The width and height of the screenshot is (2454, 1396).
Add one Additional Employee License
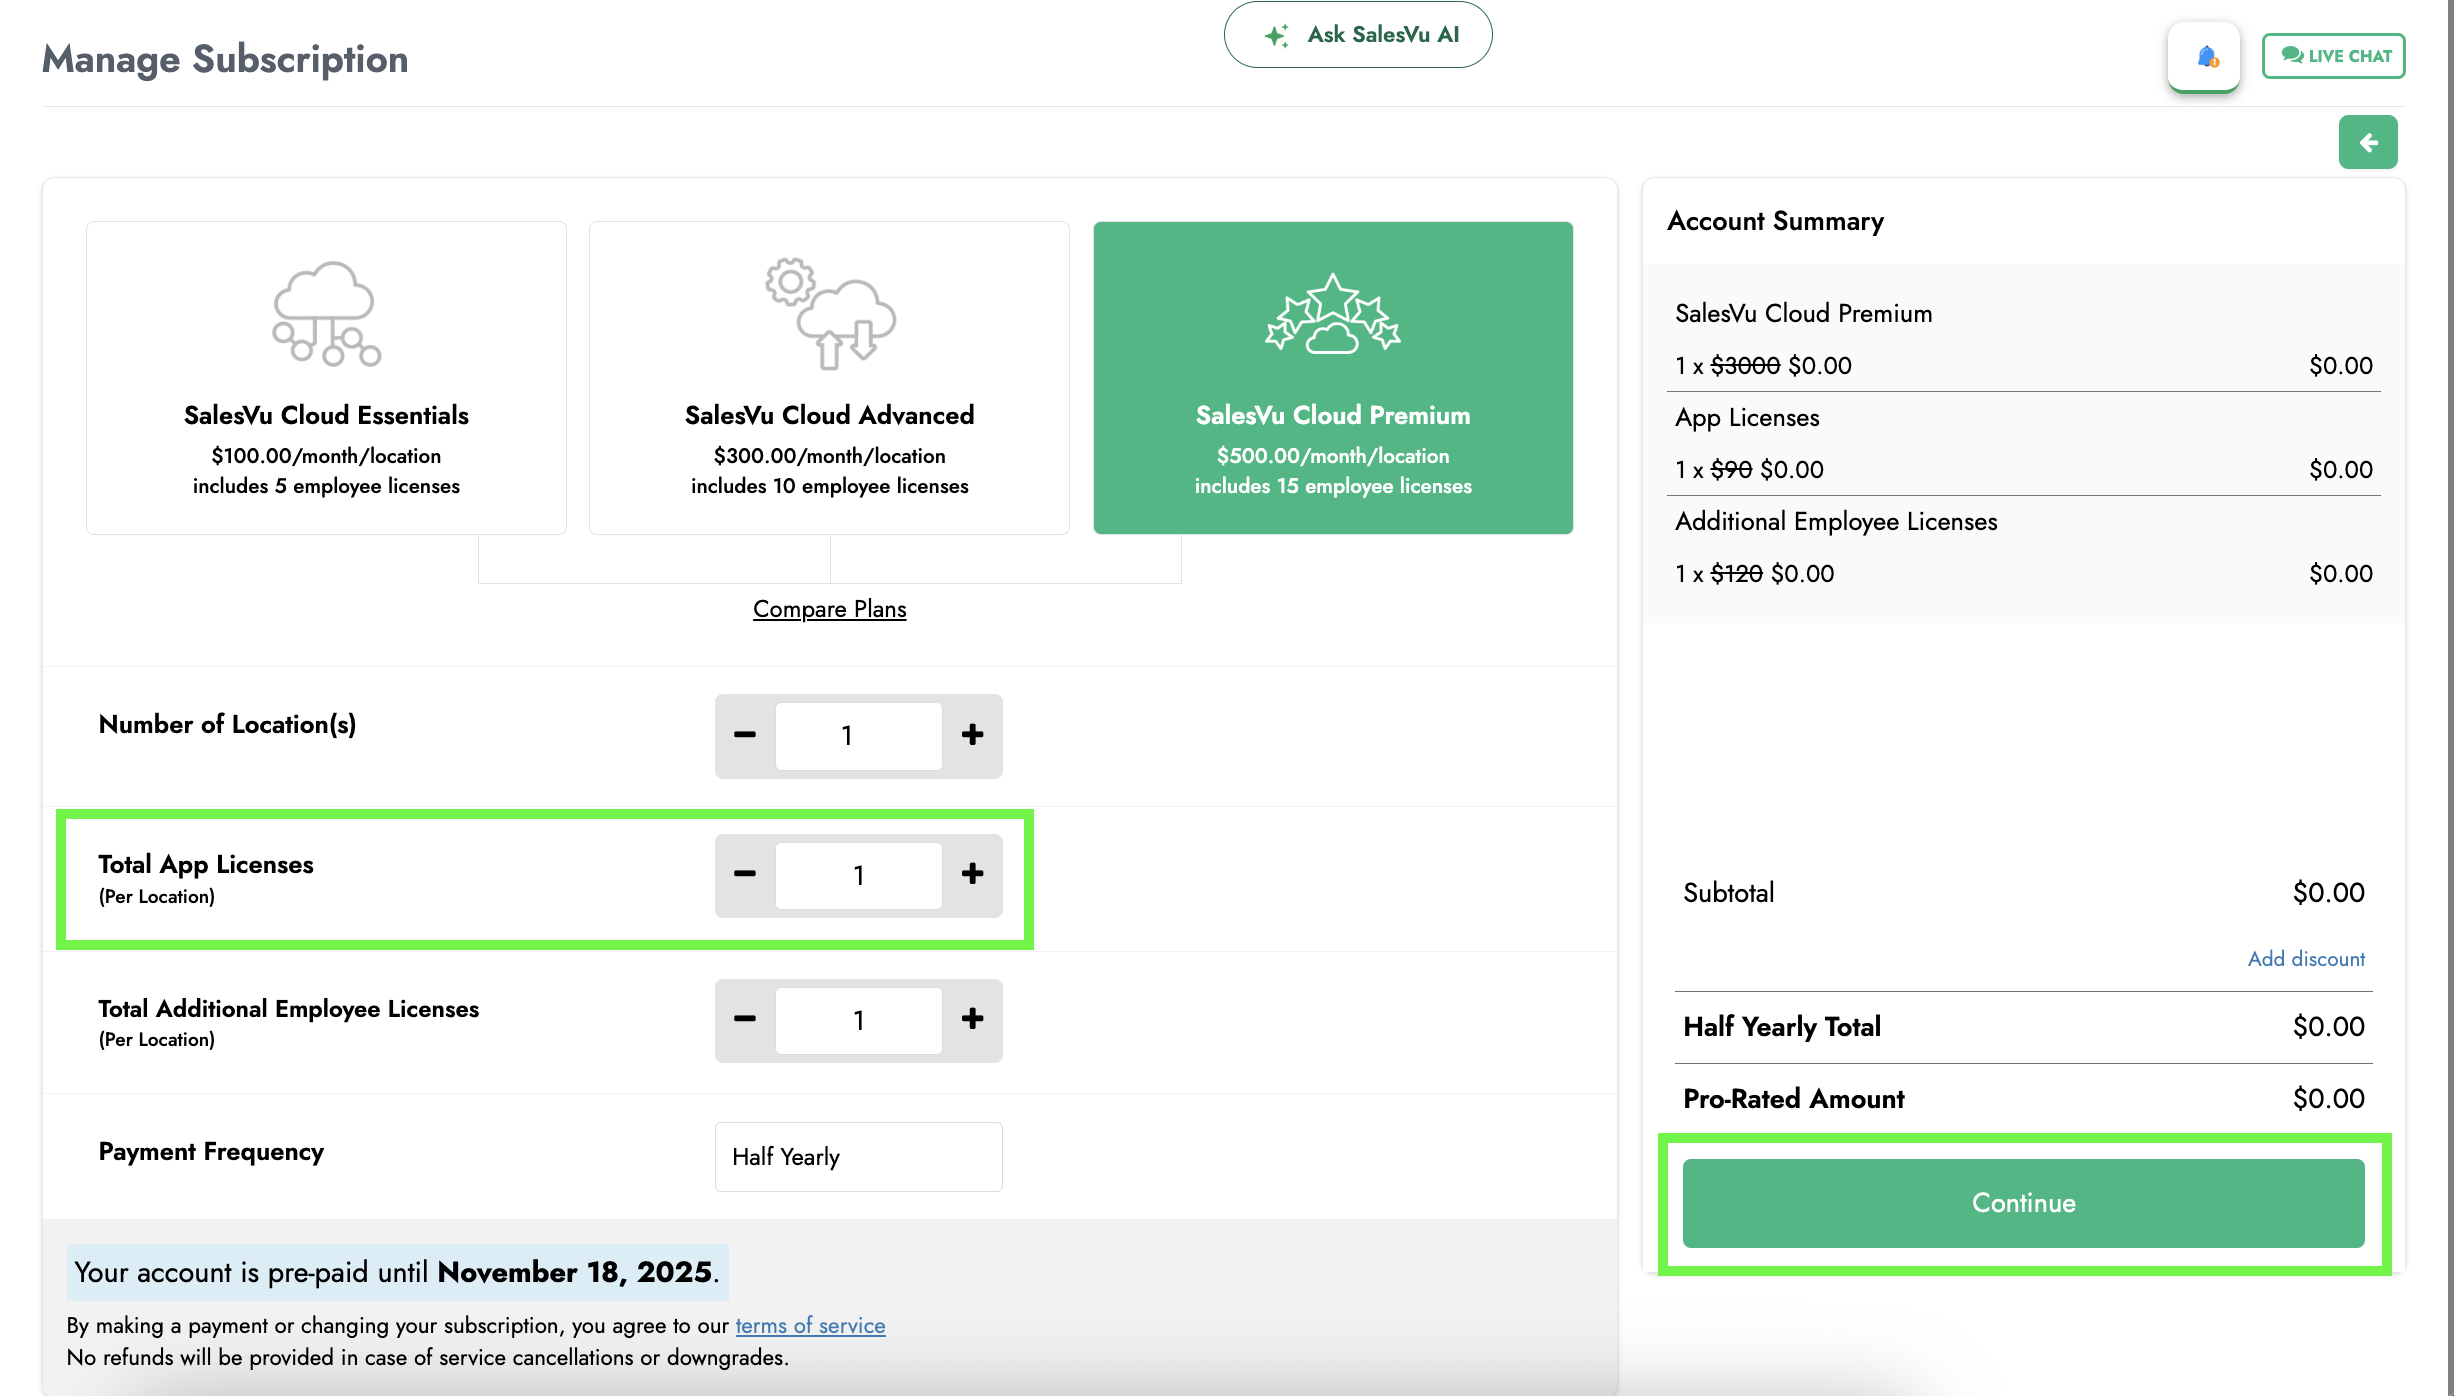[972, 1019]
